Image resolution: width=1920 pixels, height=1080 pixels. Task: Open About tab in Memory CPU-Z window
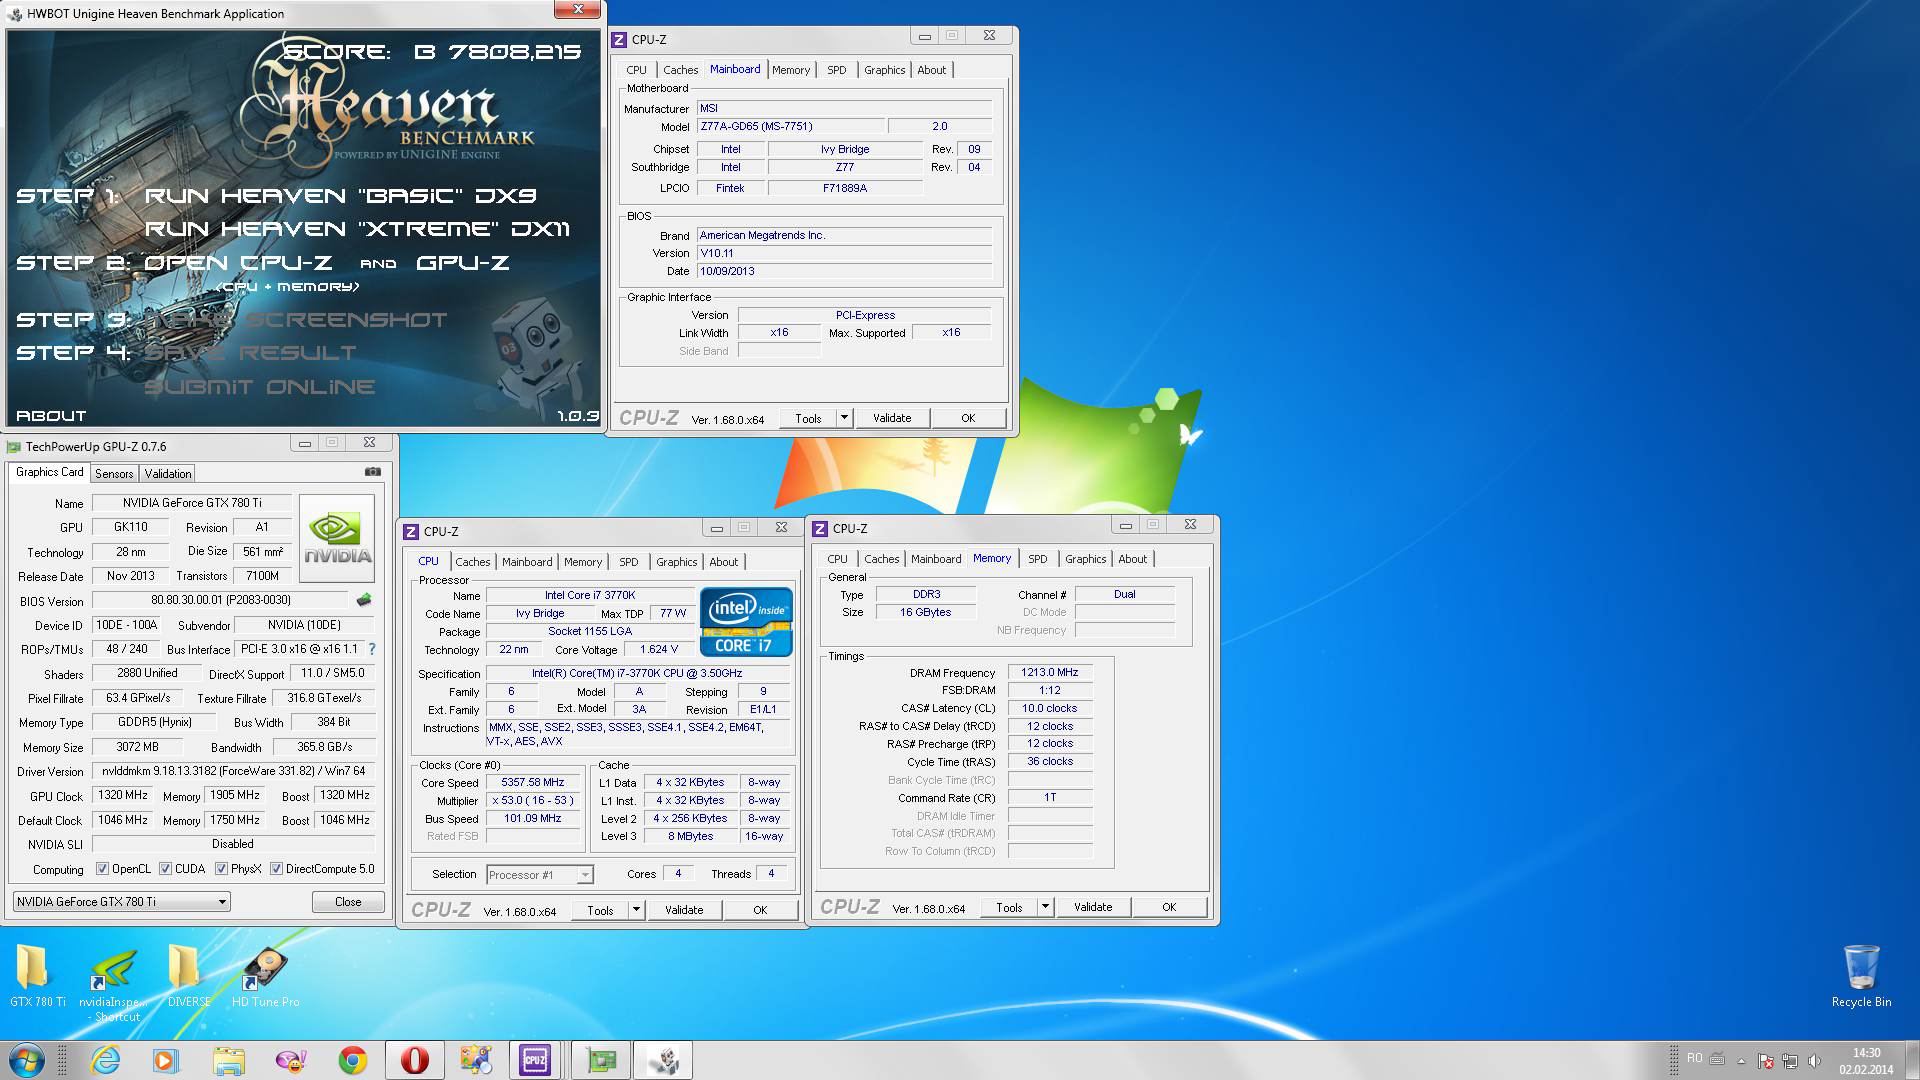pos(1133,559)
